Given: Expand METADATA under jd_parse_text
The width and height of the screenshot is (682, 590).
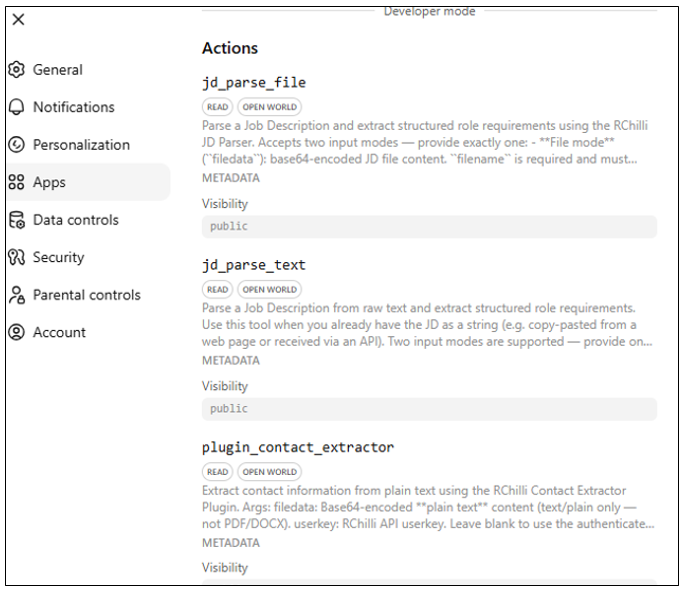Looking at the screenshot, I should point(231,360).
